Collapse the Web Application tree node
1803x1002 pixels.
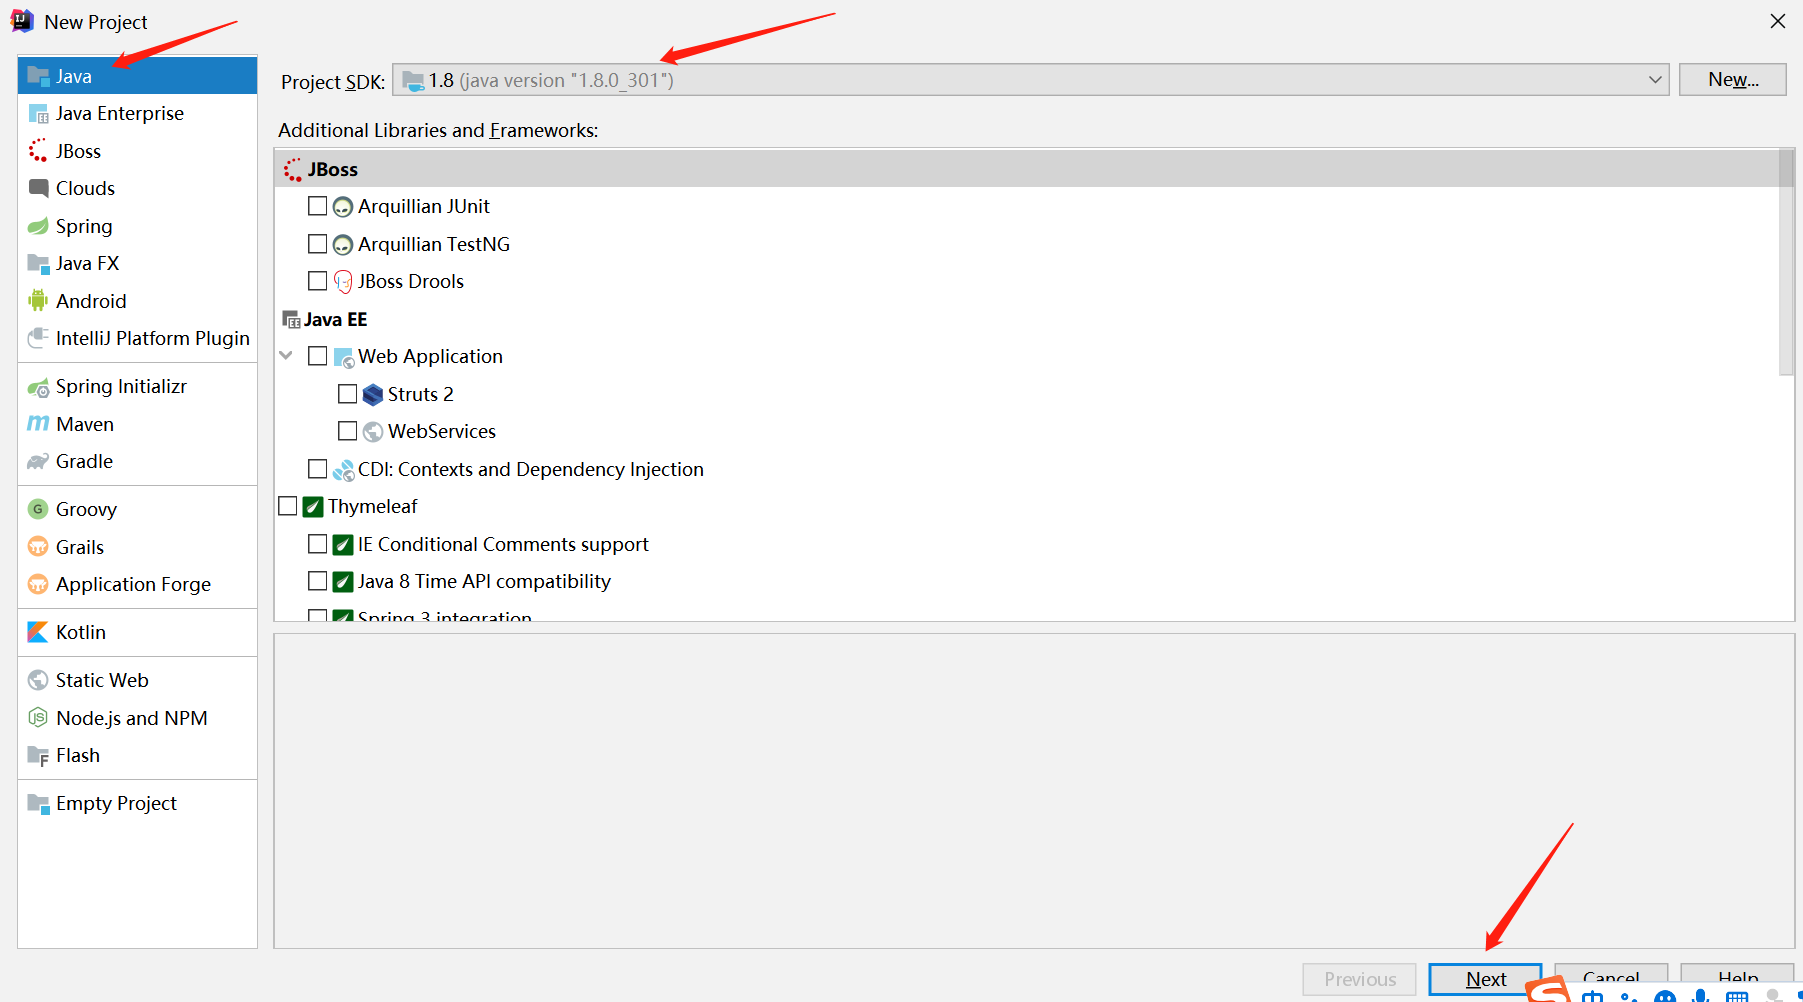[x=286, y=356]
